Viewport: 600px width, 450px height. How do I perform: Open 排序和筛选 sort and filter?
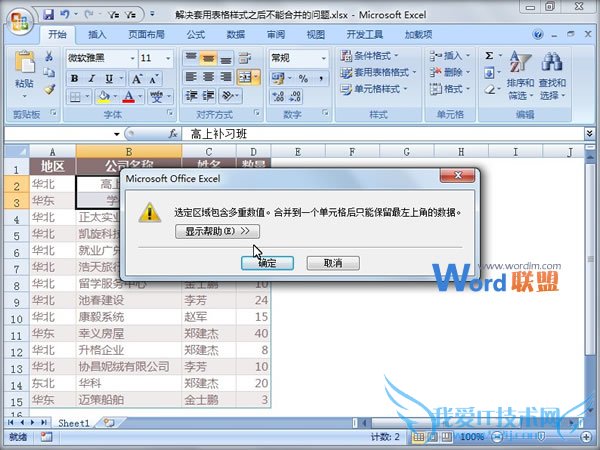click(x=520, y=76)
